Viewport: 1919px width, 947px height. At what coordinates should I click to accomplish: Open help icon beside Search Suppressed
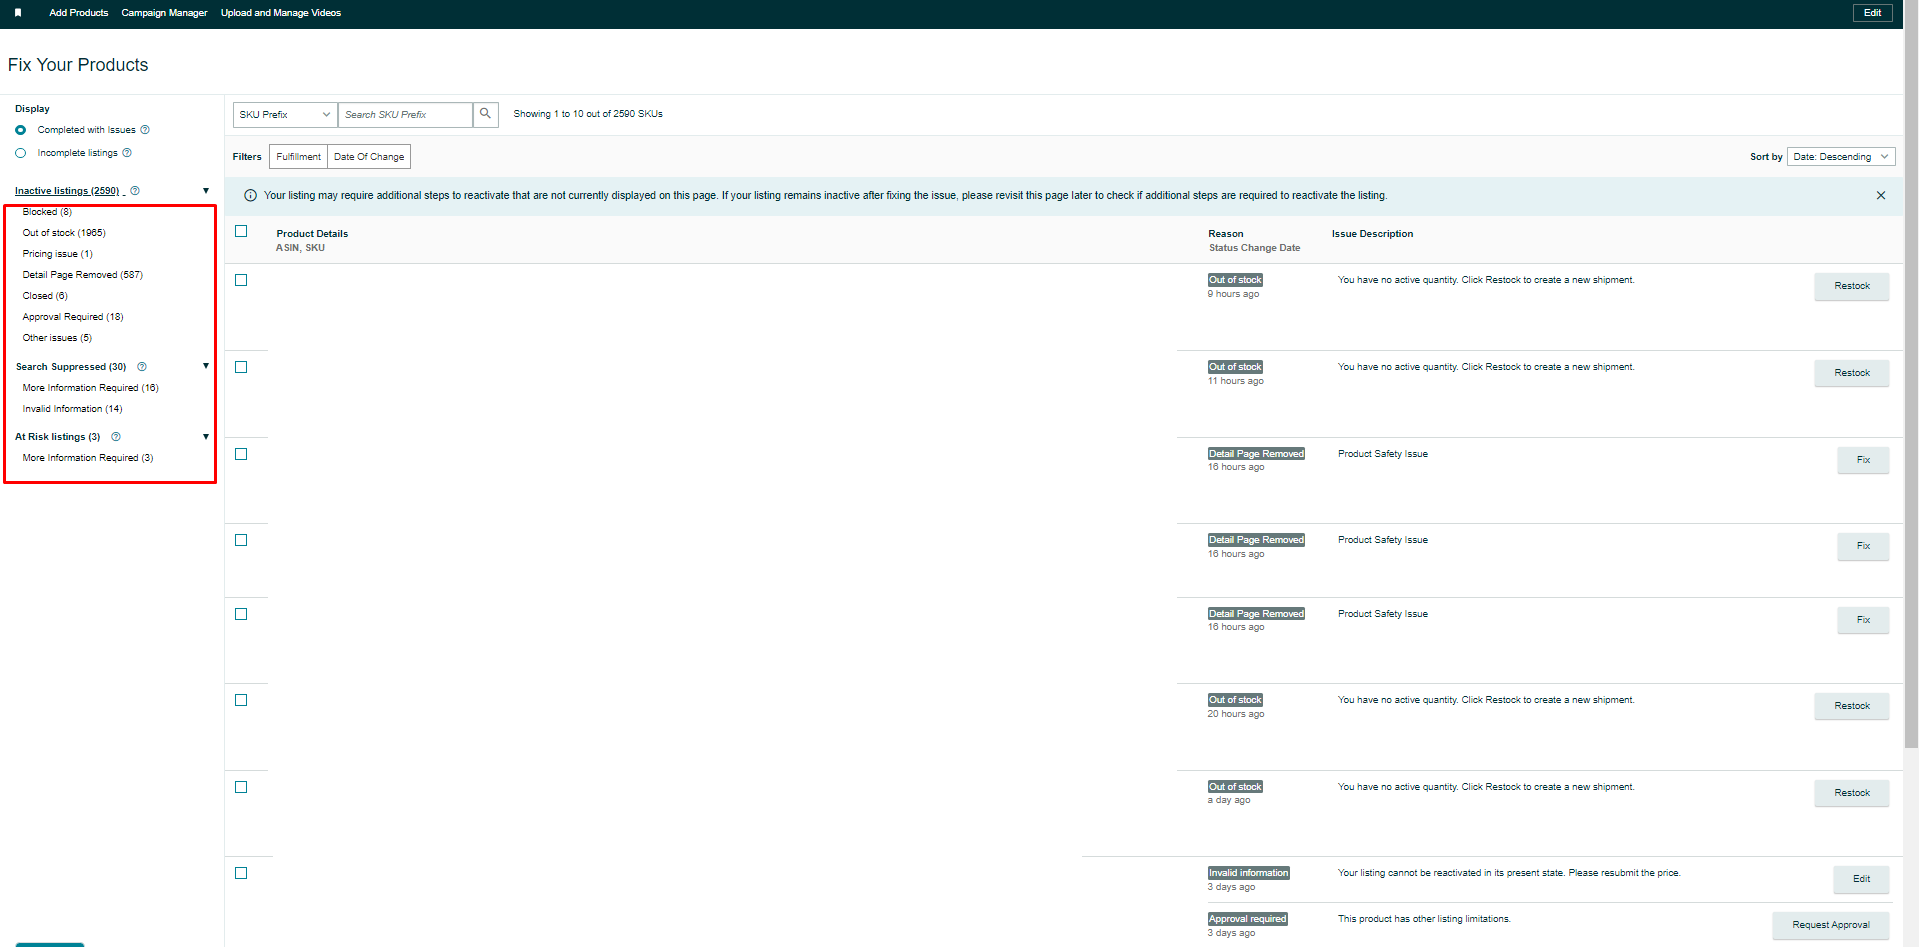(x=142, y=367)
